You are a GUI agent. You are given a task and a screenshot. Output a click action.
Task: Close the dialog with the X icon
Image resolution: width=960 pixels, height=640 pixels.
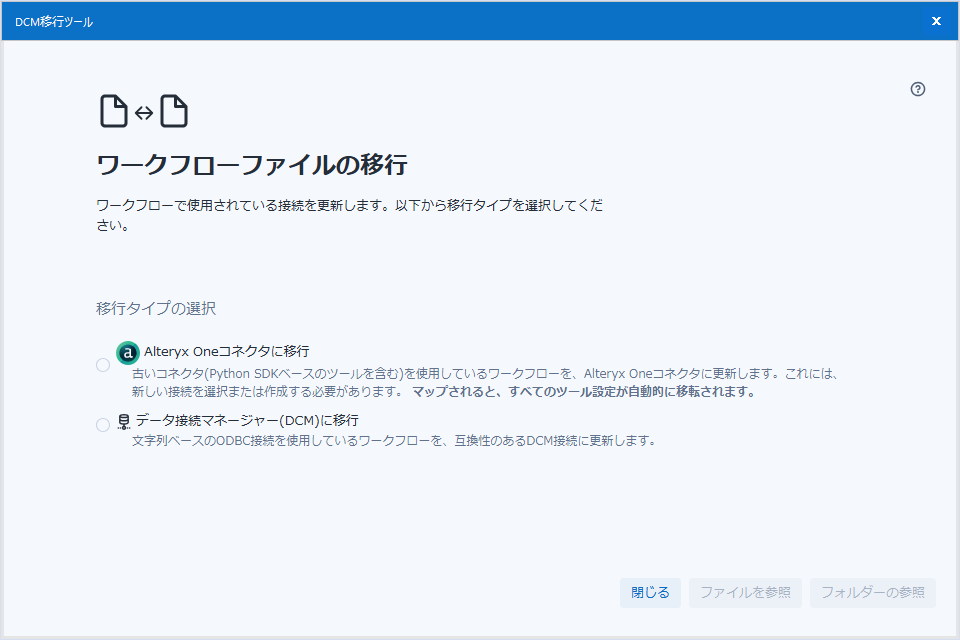pos(936,21)
